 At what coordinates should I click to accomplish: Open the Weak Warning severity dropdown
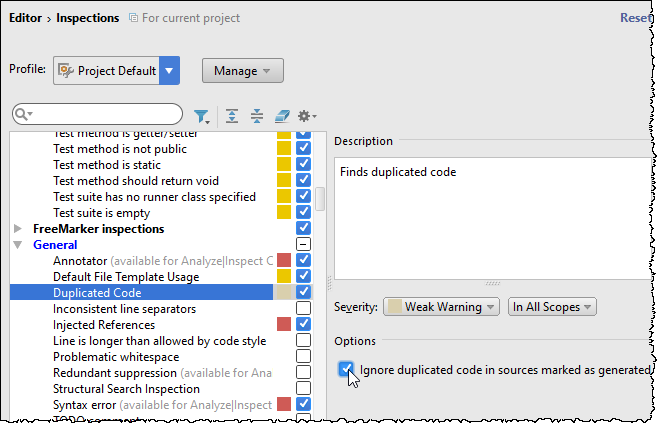[442, 307]
